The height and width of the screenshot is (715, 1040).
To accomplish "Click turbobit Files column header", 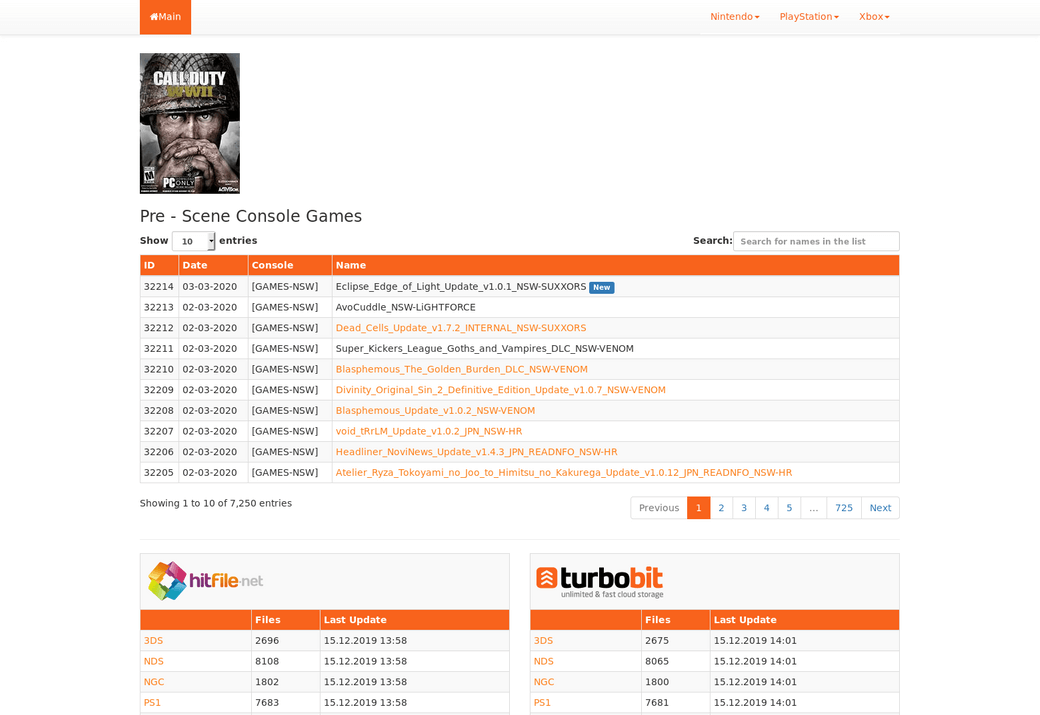I will point(676,619).
